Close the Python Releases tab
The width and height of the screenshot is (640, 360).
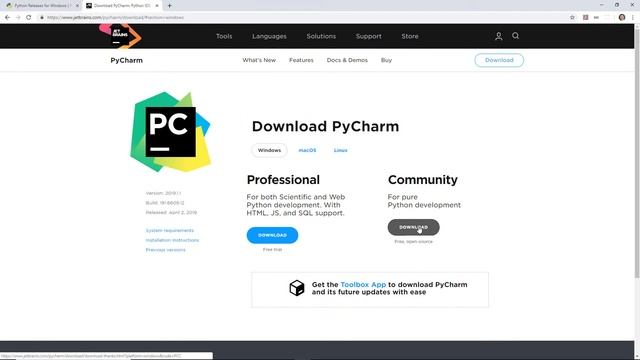[77, 6]
